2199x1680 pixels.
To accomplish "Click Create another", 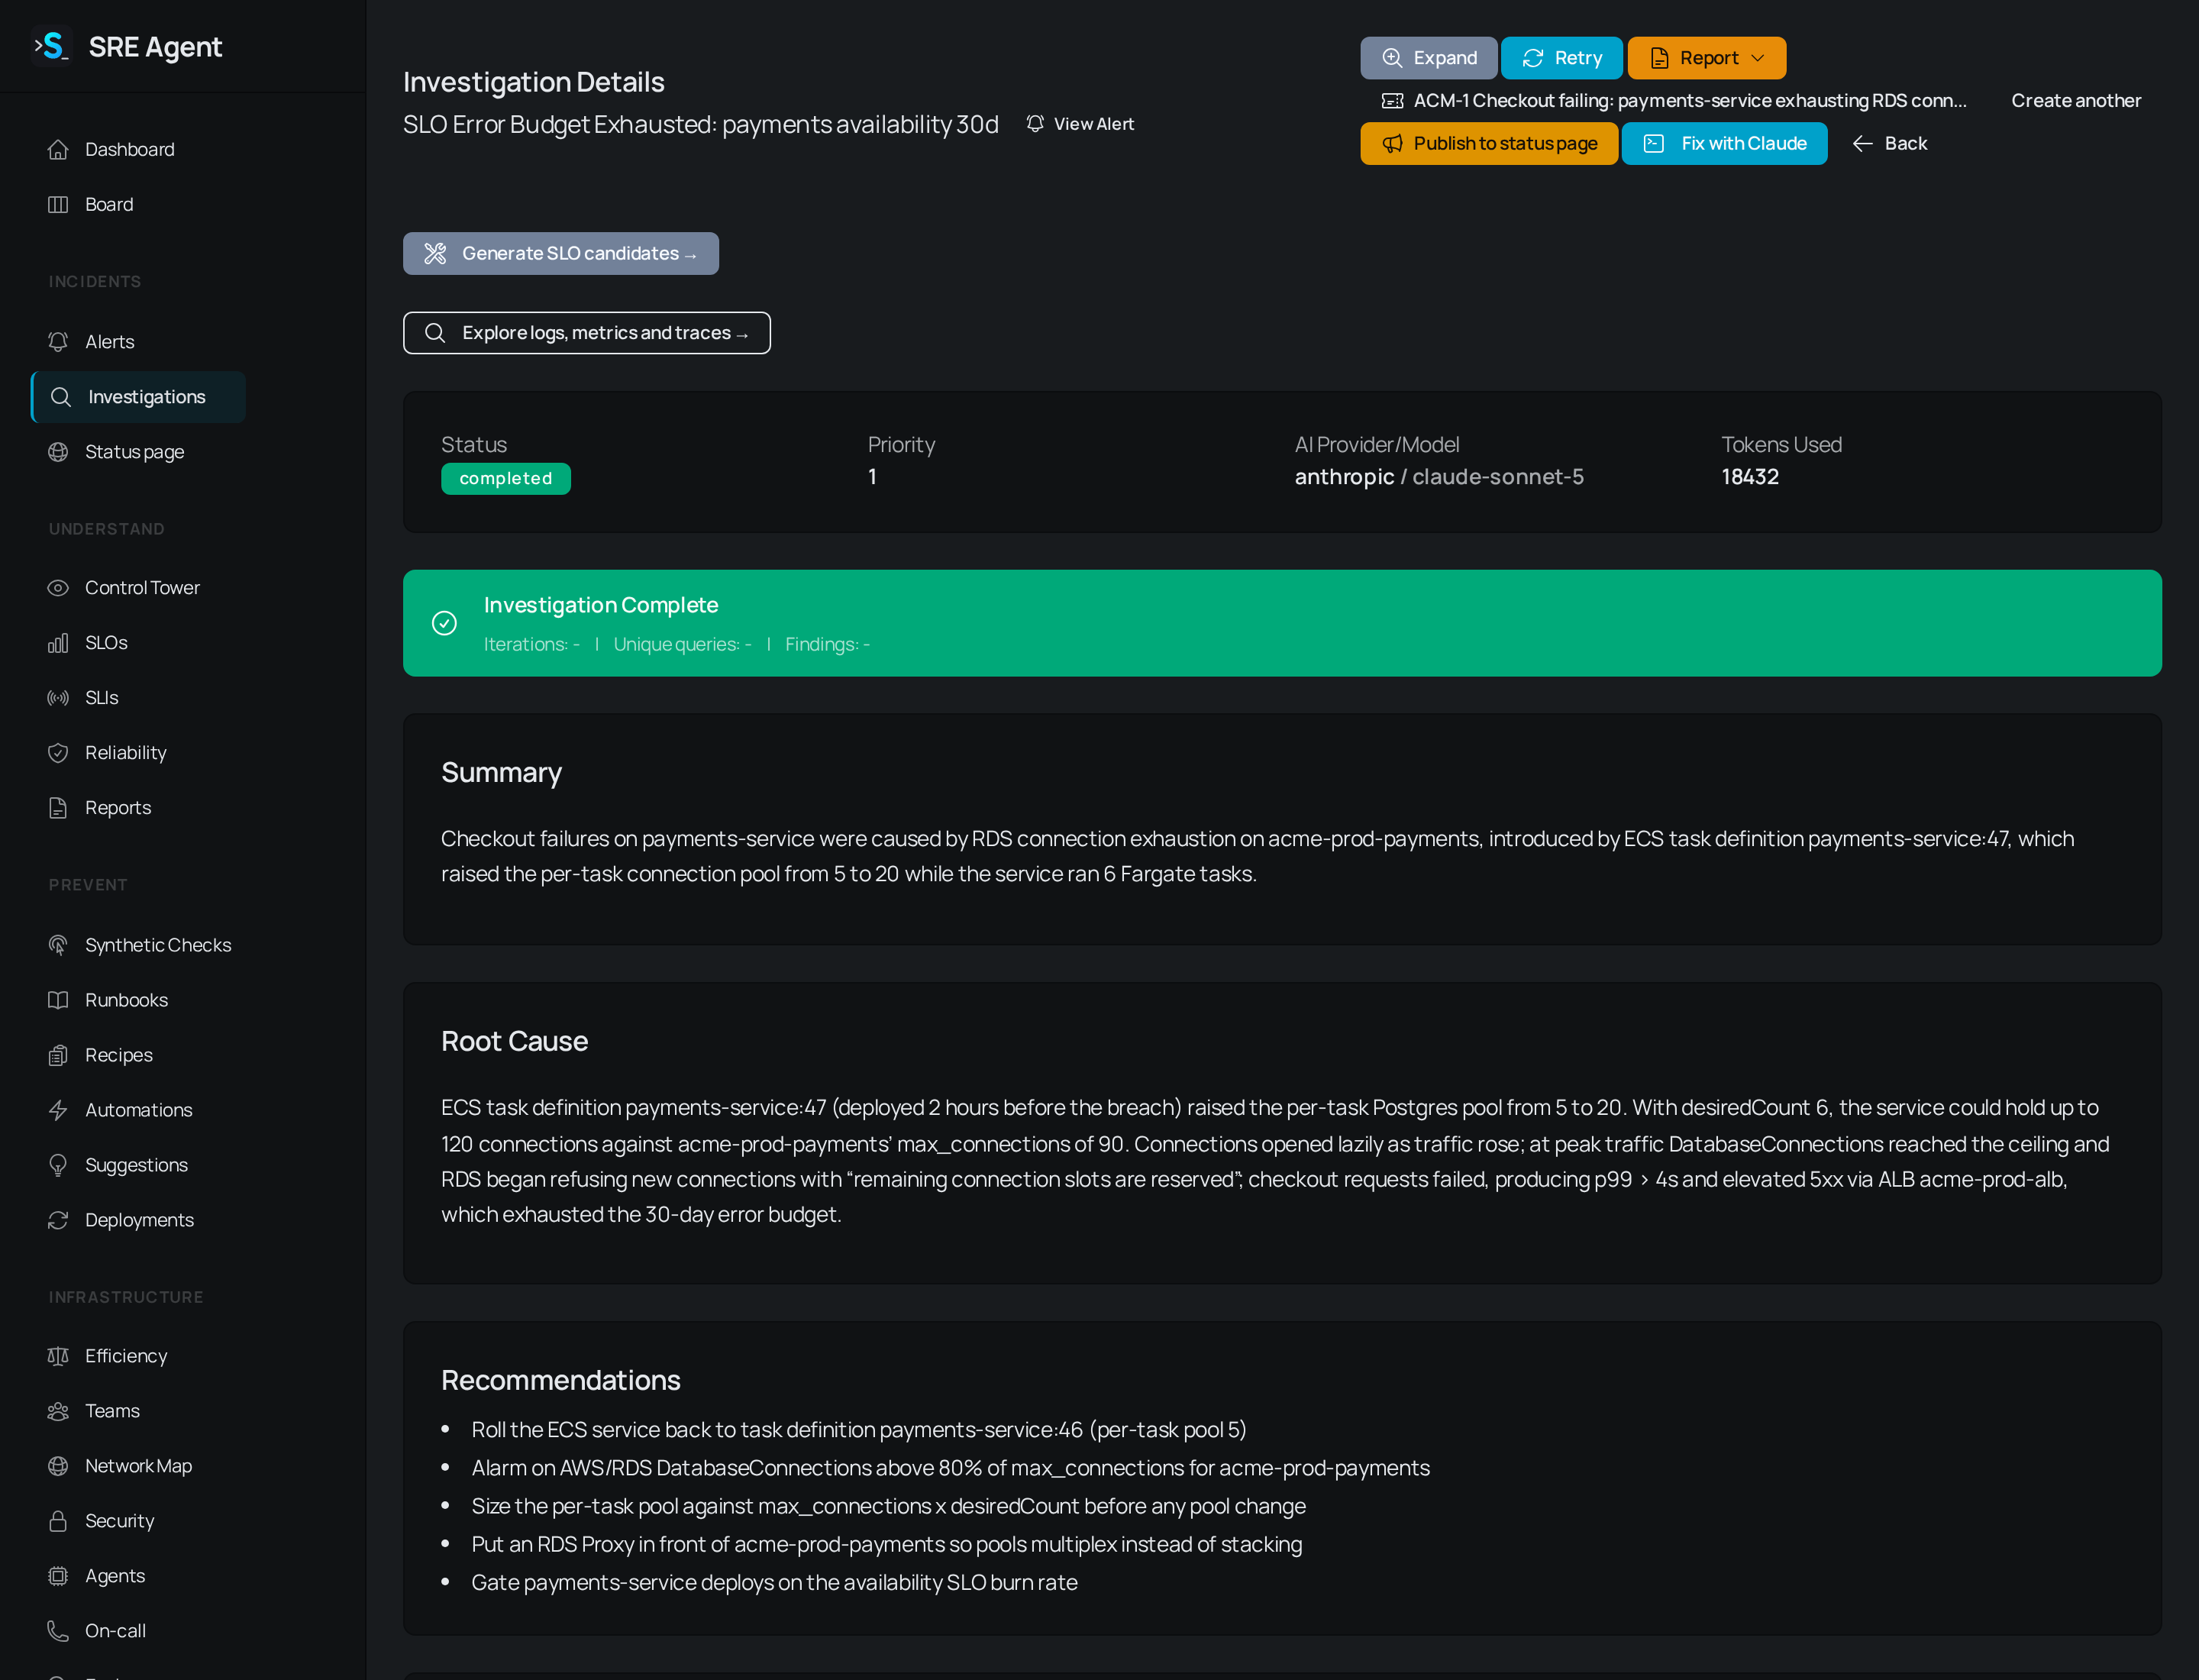I will (x=2076, y=101).
